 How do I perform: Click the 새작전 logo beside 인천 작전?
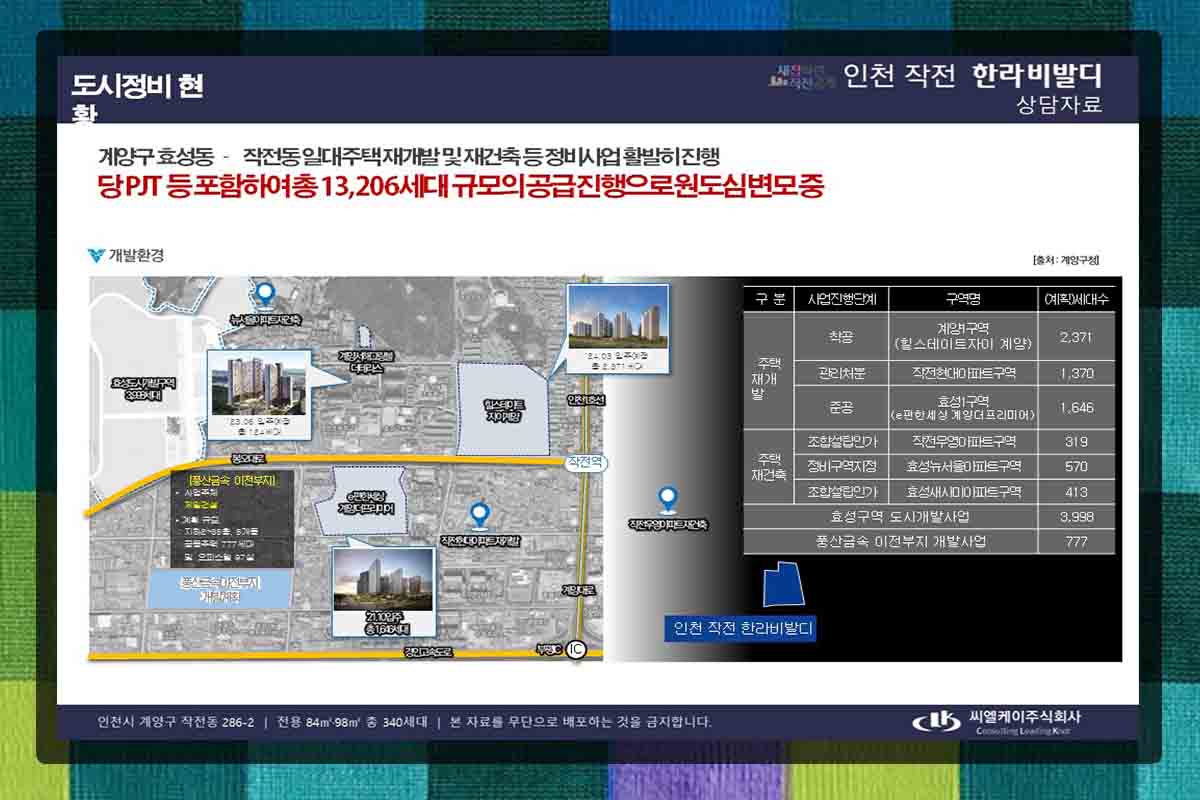802,76
